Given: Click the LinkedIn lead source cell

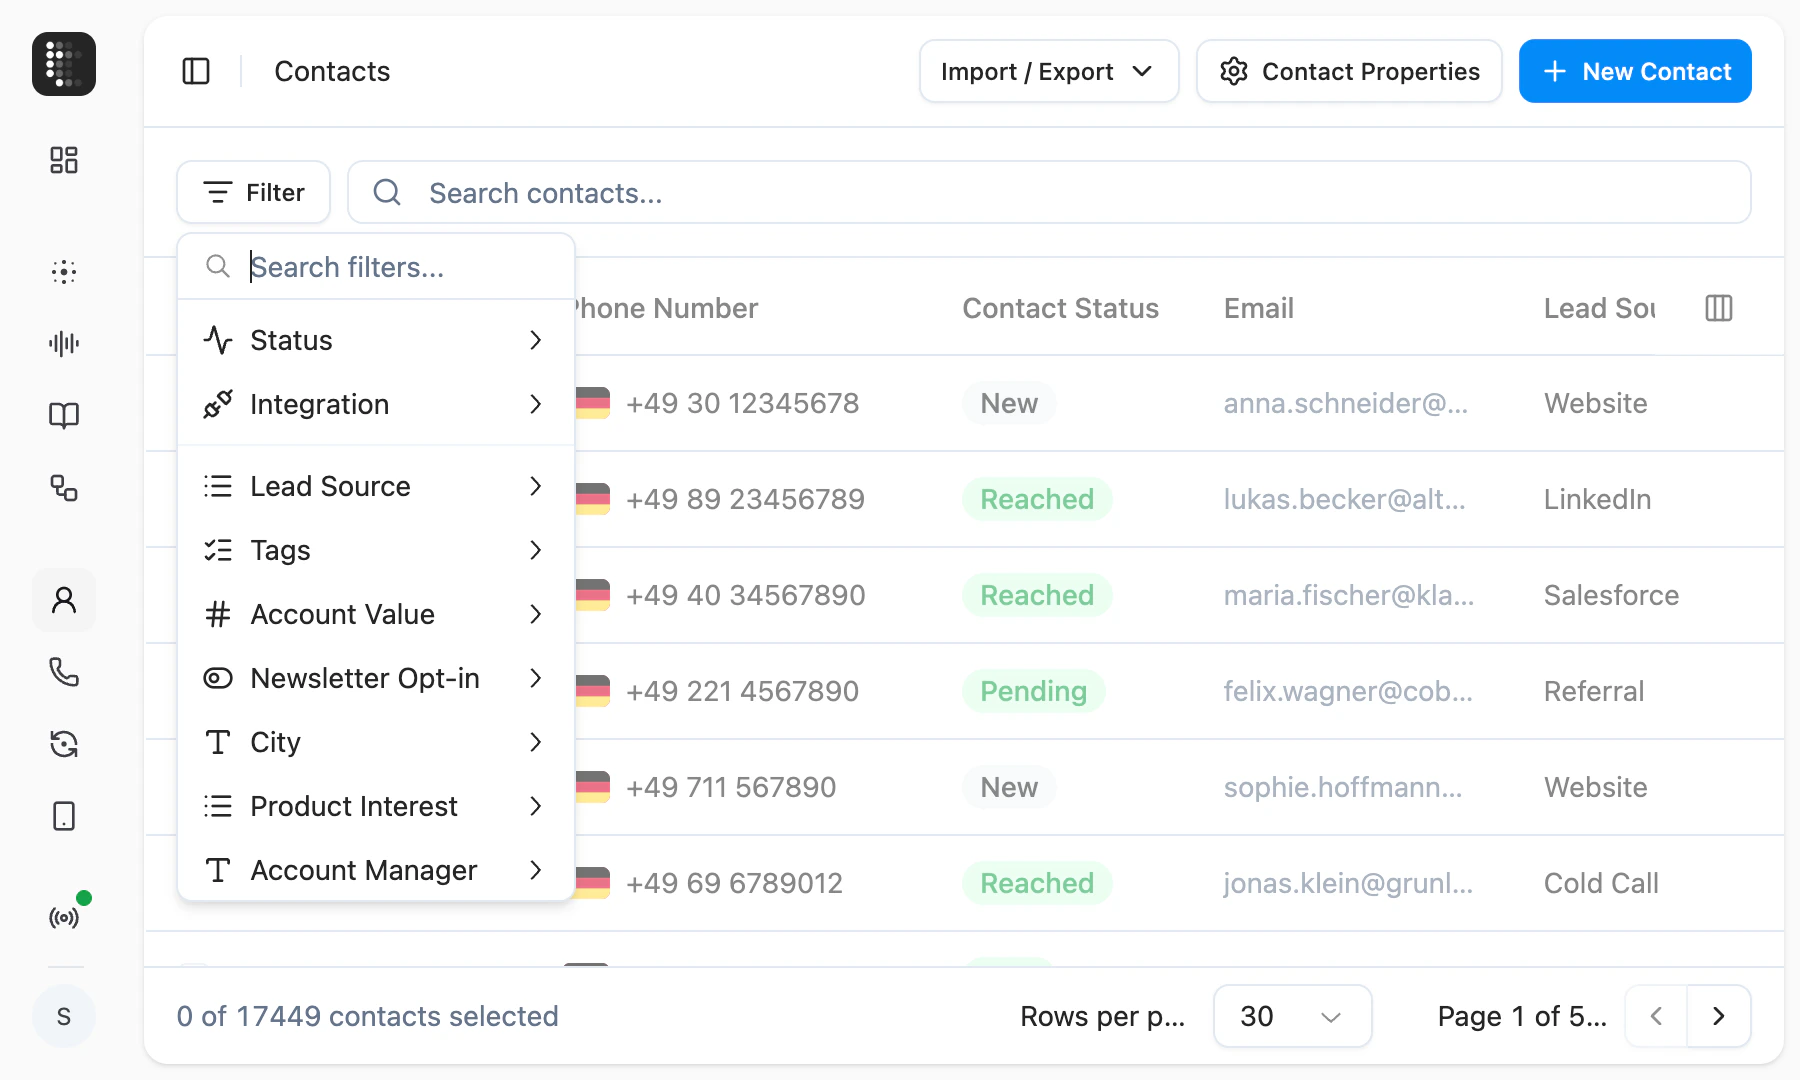Looking at the screenshot, I should click(1597, 499).
